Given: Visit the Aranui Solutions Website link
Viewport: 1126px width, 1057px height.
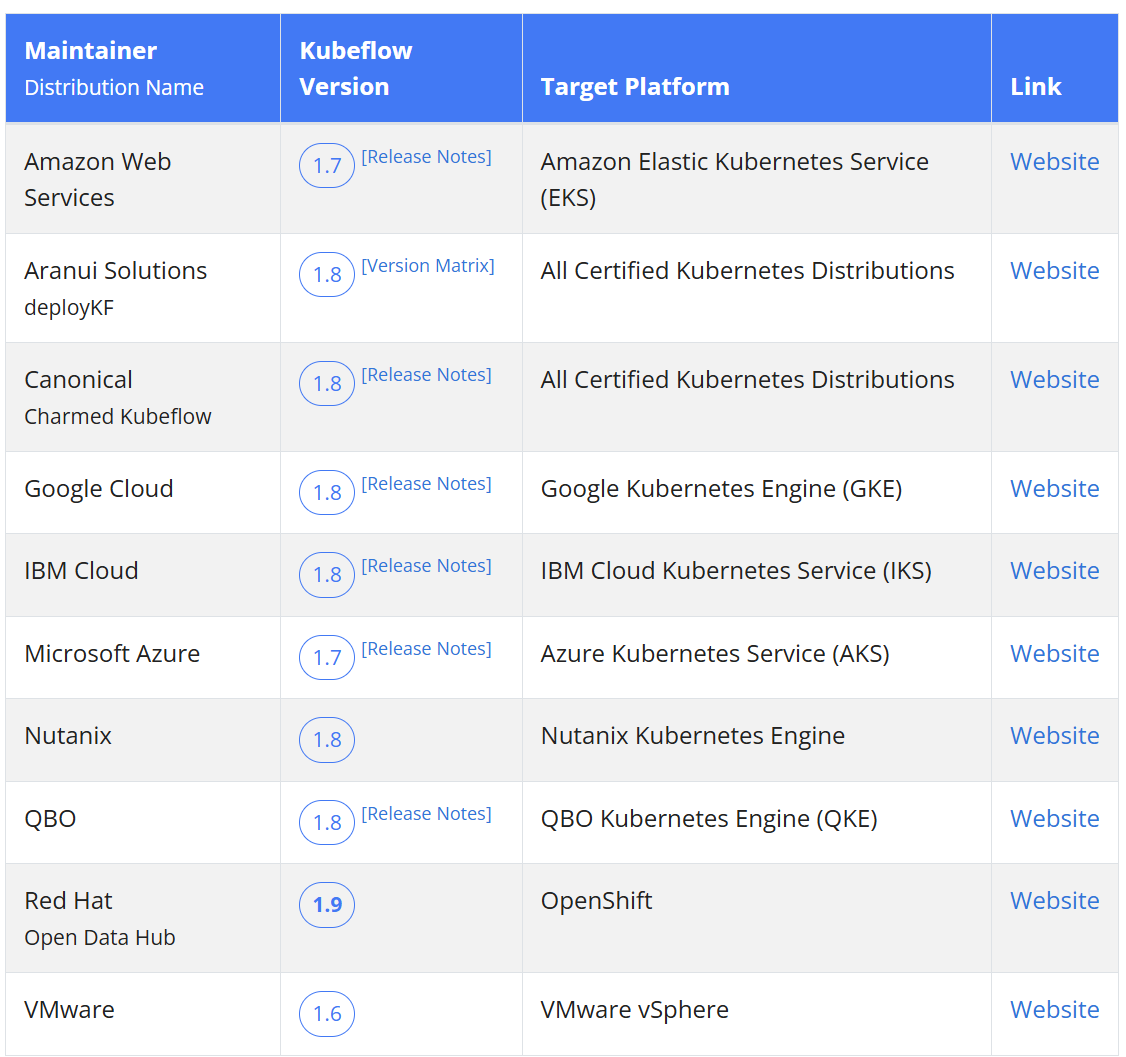Looking at the screenshot, I should pyautogui.click(x=1054, y=271).
